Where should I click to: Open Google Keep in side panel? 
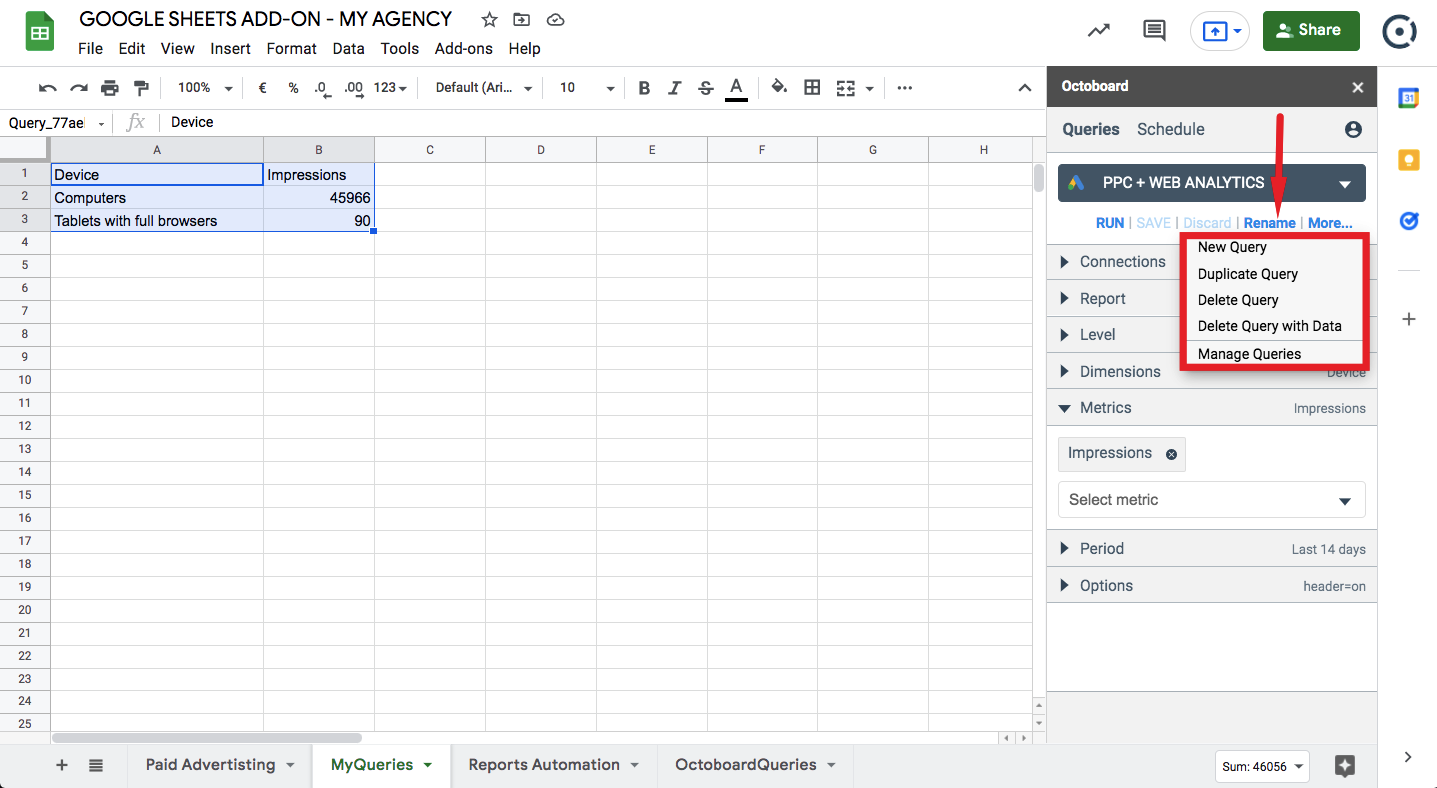[x=1408, y=160]
